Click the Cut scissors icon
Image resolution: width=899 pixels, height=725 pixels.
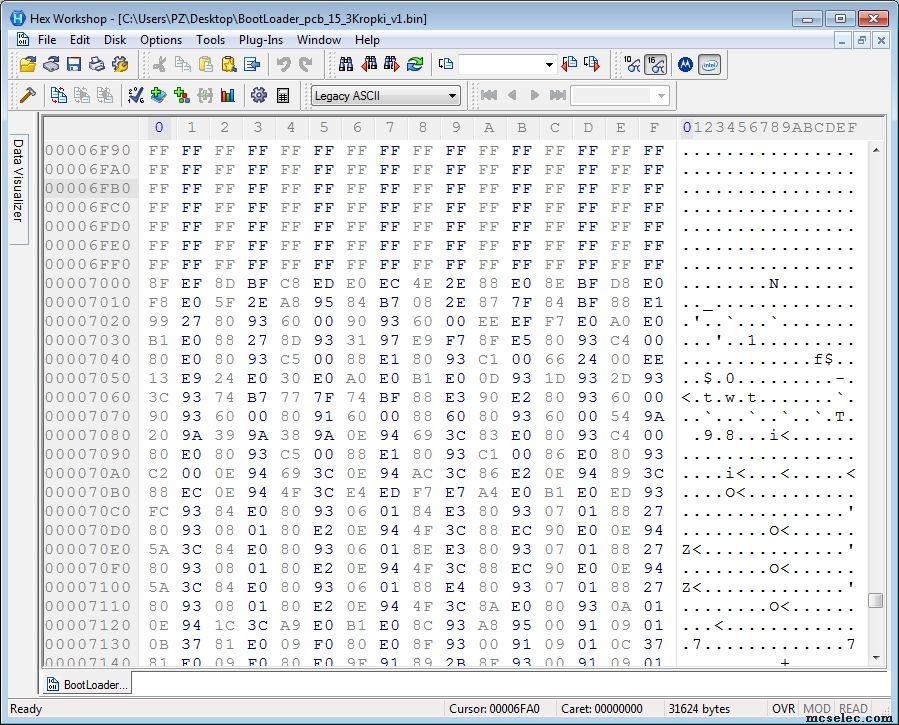tap(160, 64)
